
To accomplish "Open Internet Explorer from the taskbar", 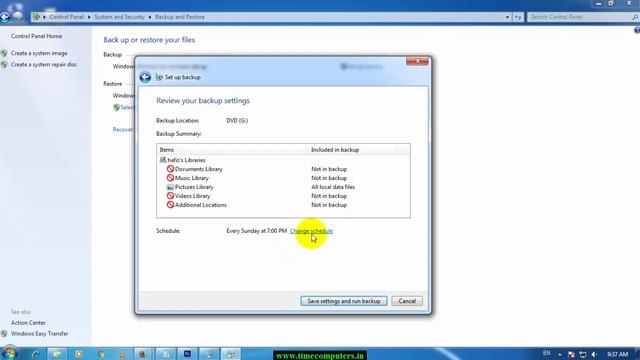I will click(36, 354).
